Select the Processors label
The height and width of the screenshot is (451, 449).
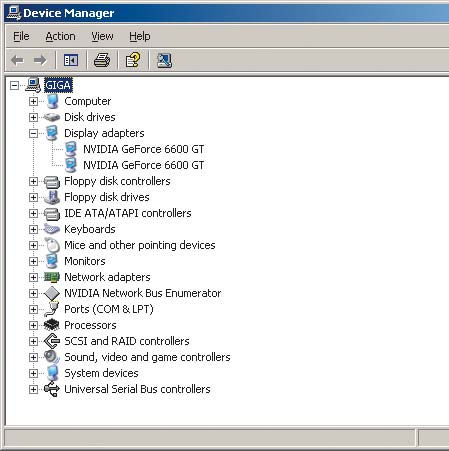click(90, 325)
